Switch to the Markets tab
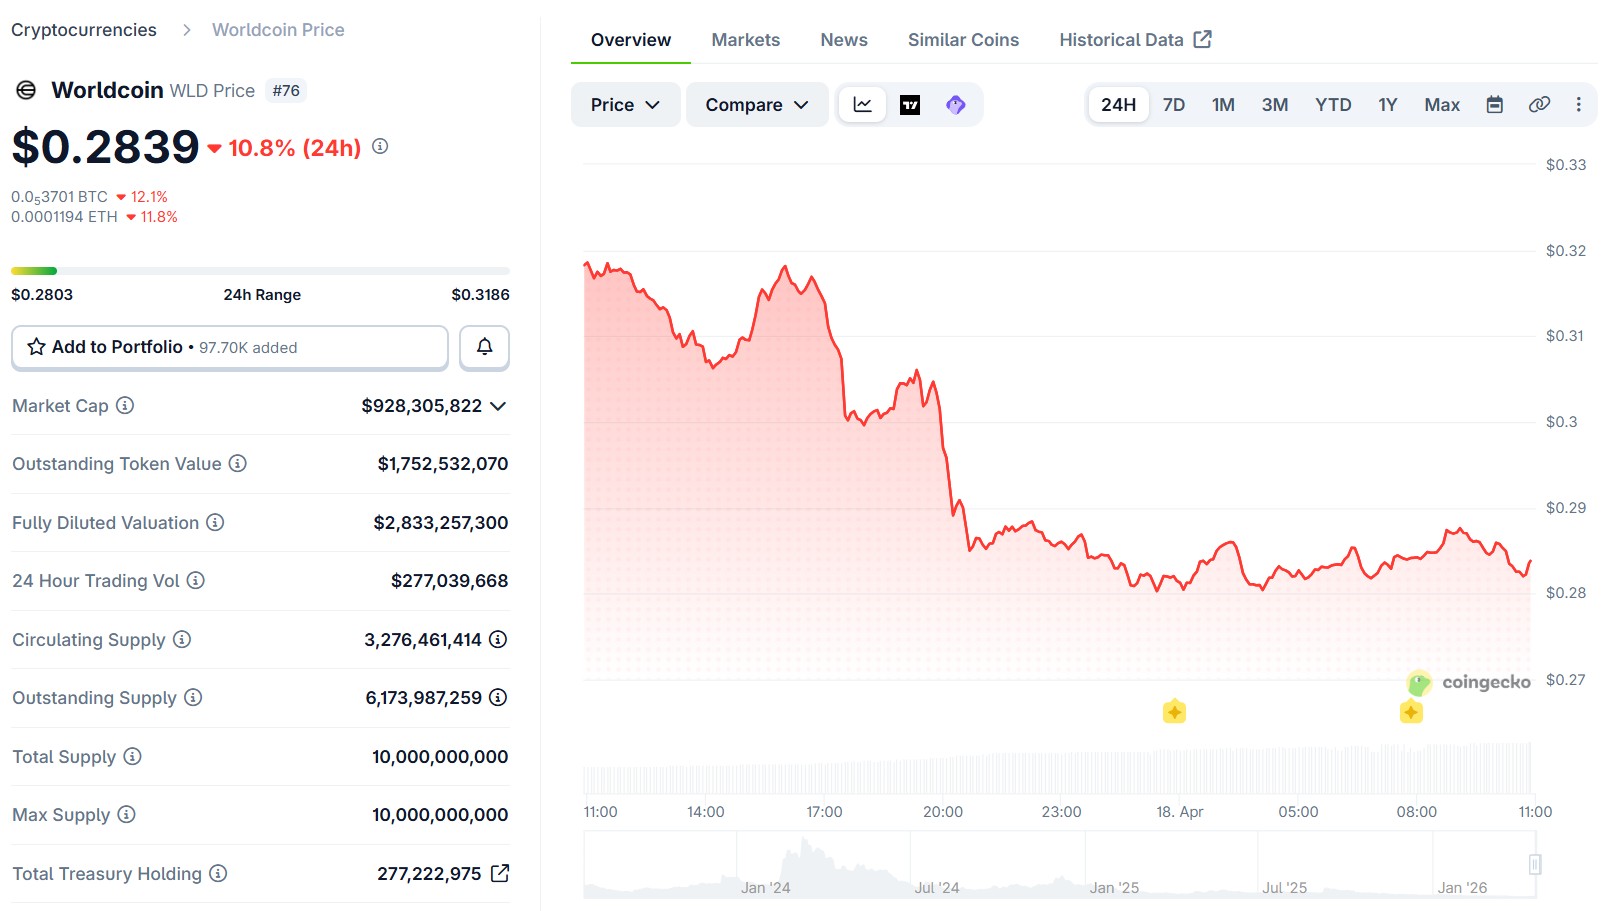1612x911 pixels. [x=745, y=40]
